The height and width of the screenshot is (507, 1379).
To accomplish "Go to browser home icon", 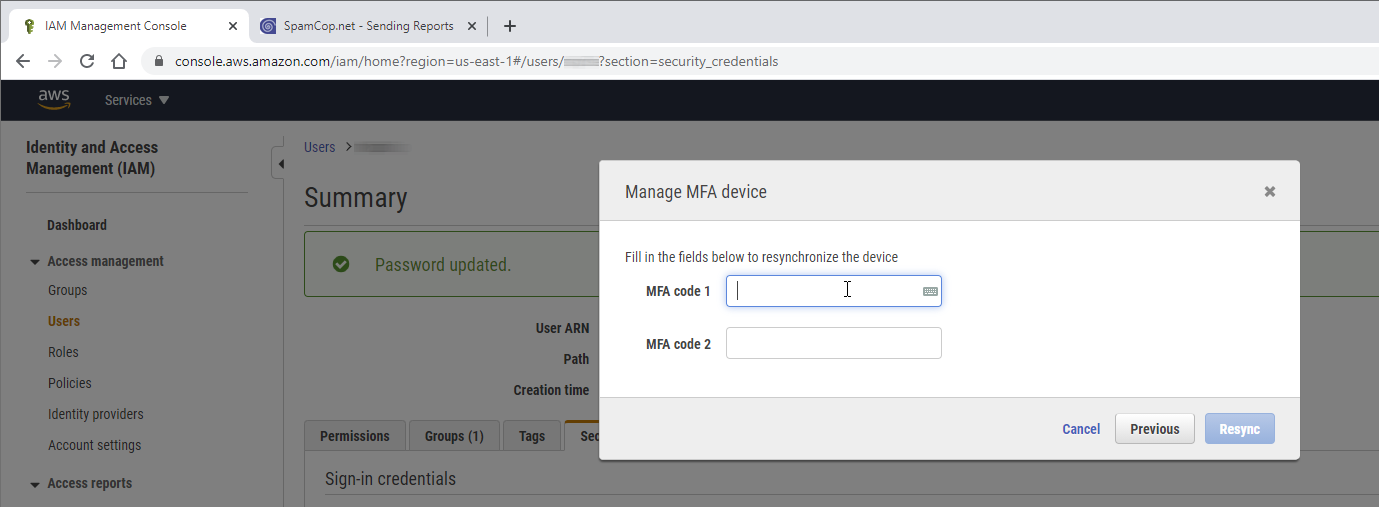I will tap(119, 61).
